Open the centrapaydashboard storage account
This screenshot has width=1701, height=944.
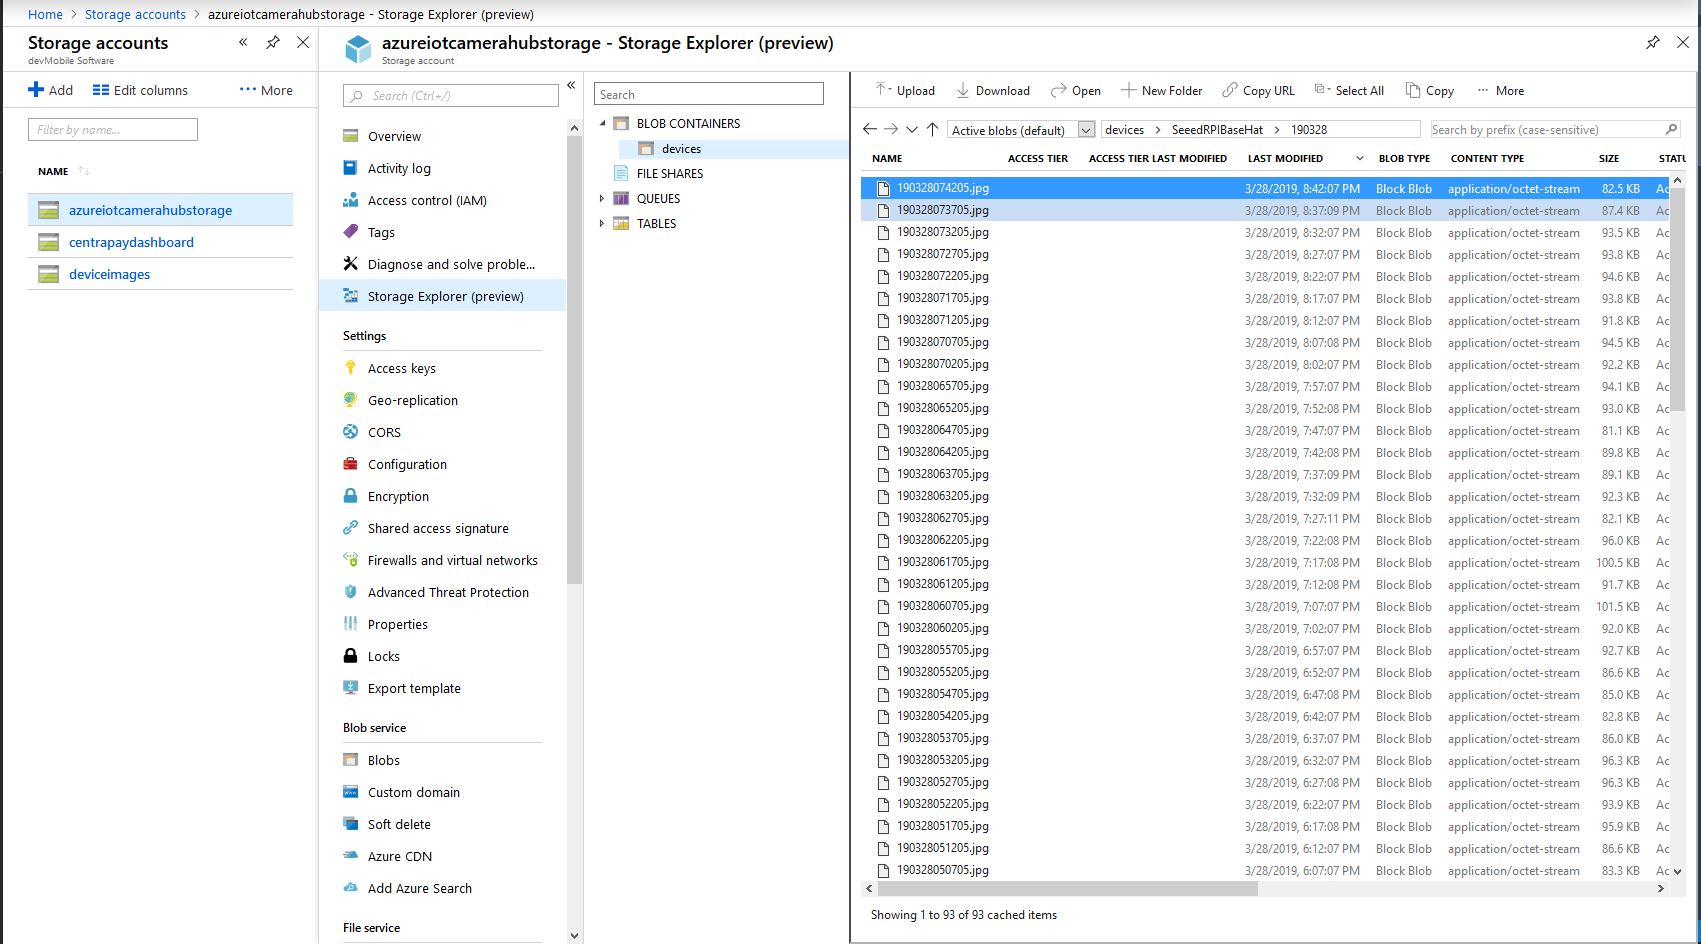[131, 242]
